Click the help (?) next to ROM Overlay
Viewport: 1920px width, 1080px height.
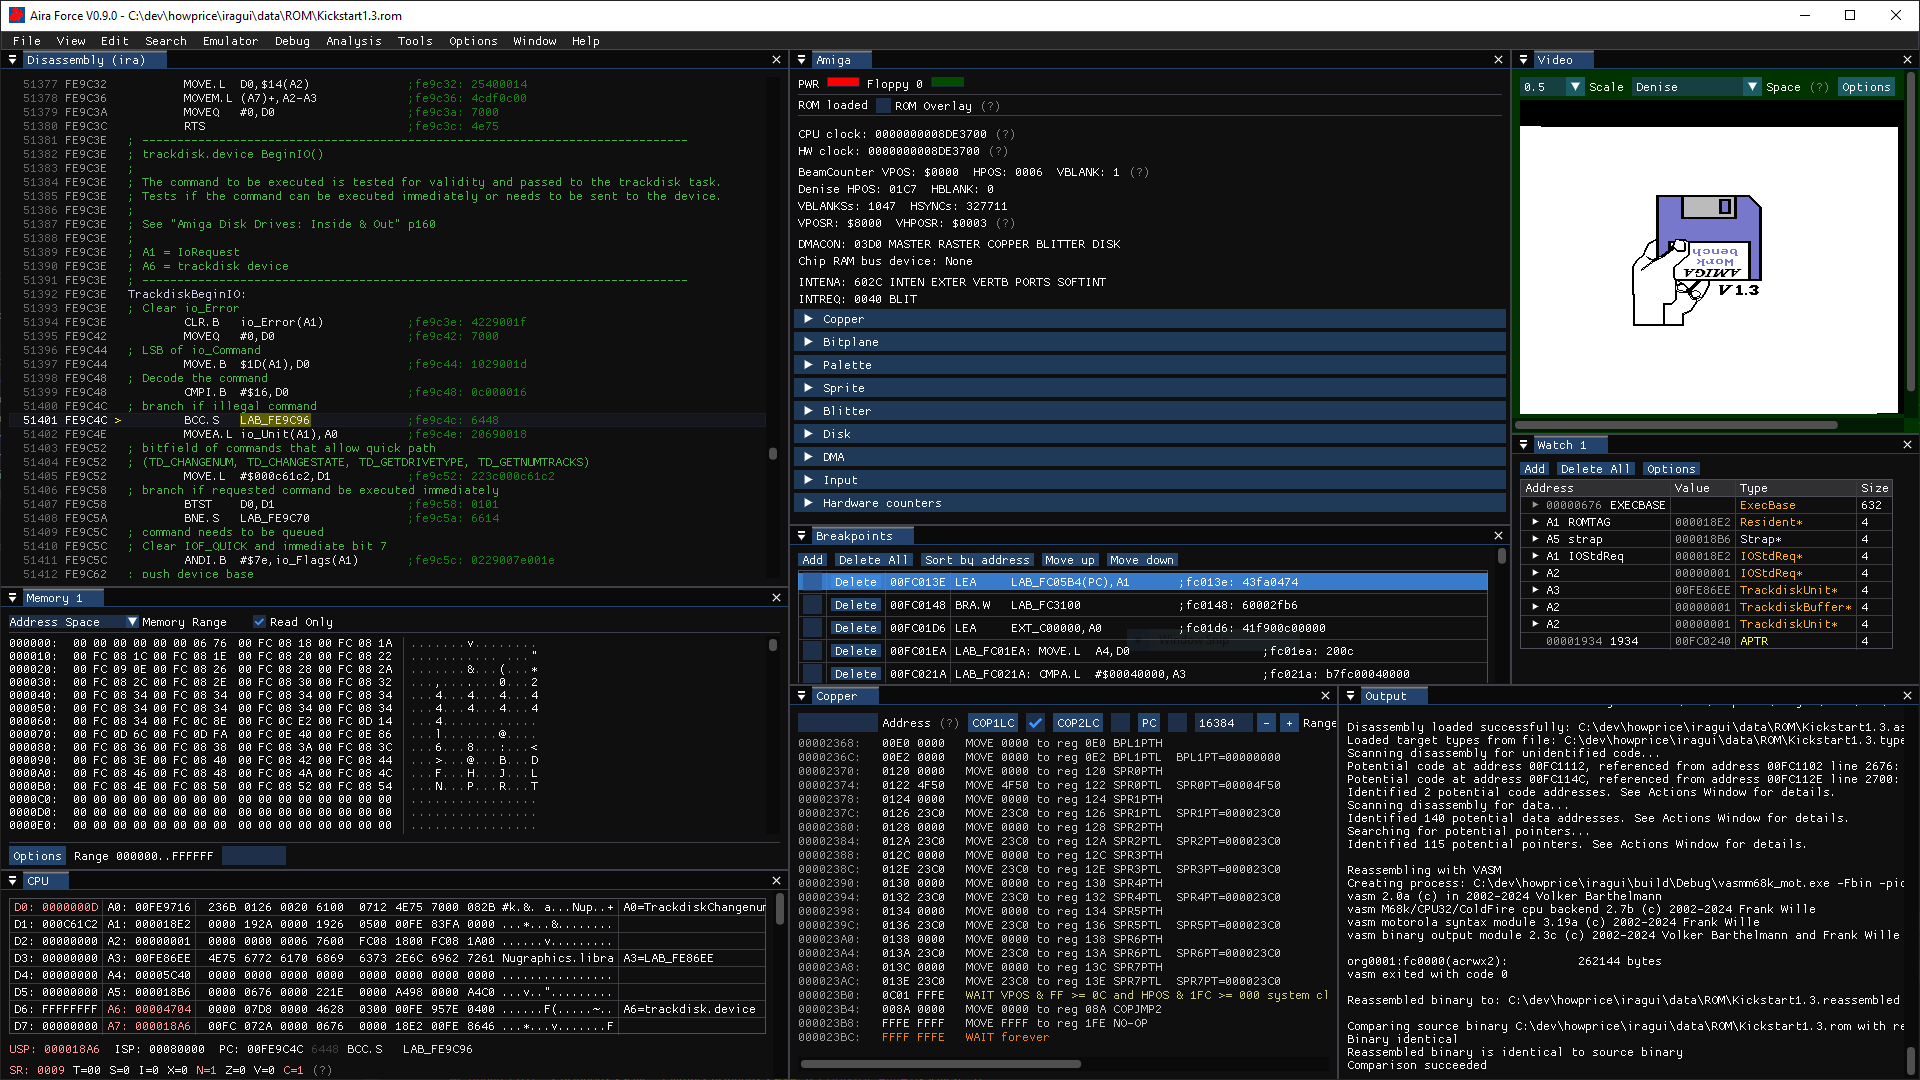coord(990,106)
